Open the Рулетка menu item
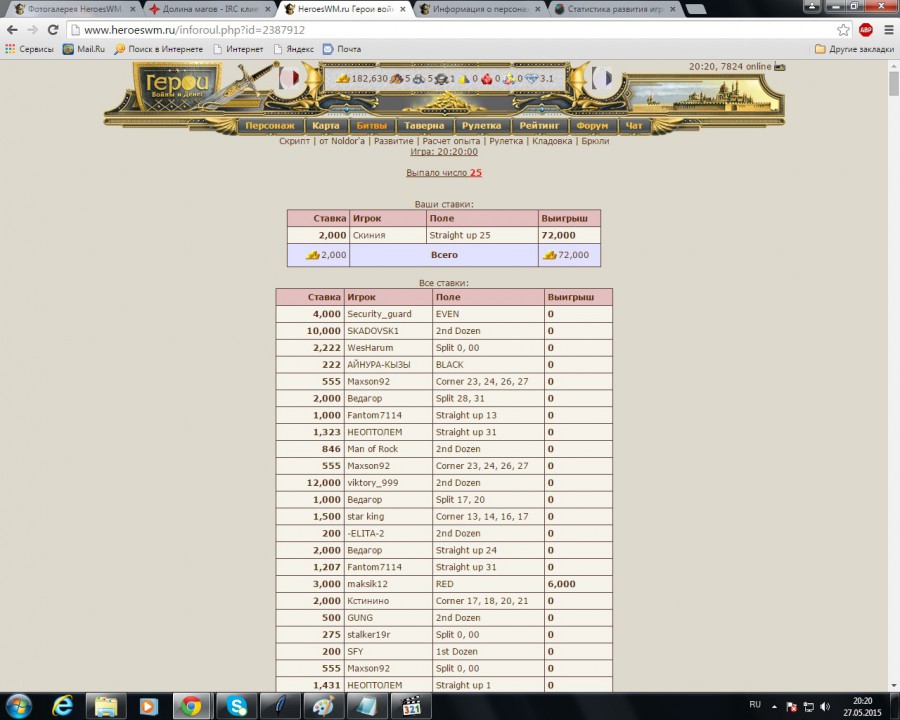 tap(481, 126)
